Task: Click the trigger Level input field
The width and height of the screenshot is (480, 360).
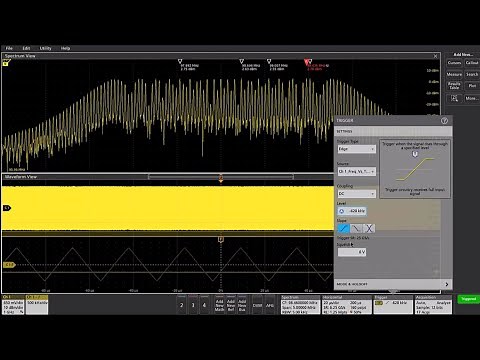Action: click(352, 211)
